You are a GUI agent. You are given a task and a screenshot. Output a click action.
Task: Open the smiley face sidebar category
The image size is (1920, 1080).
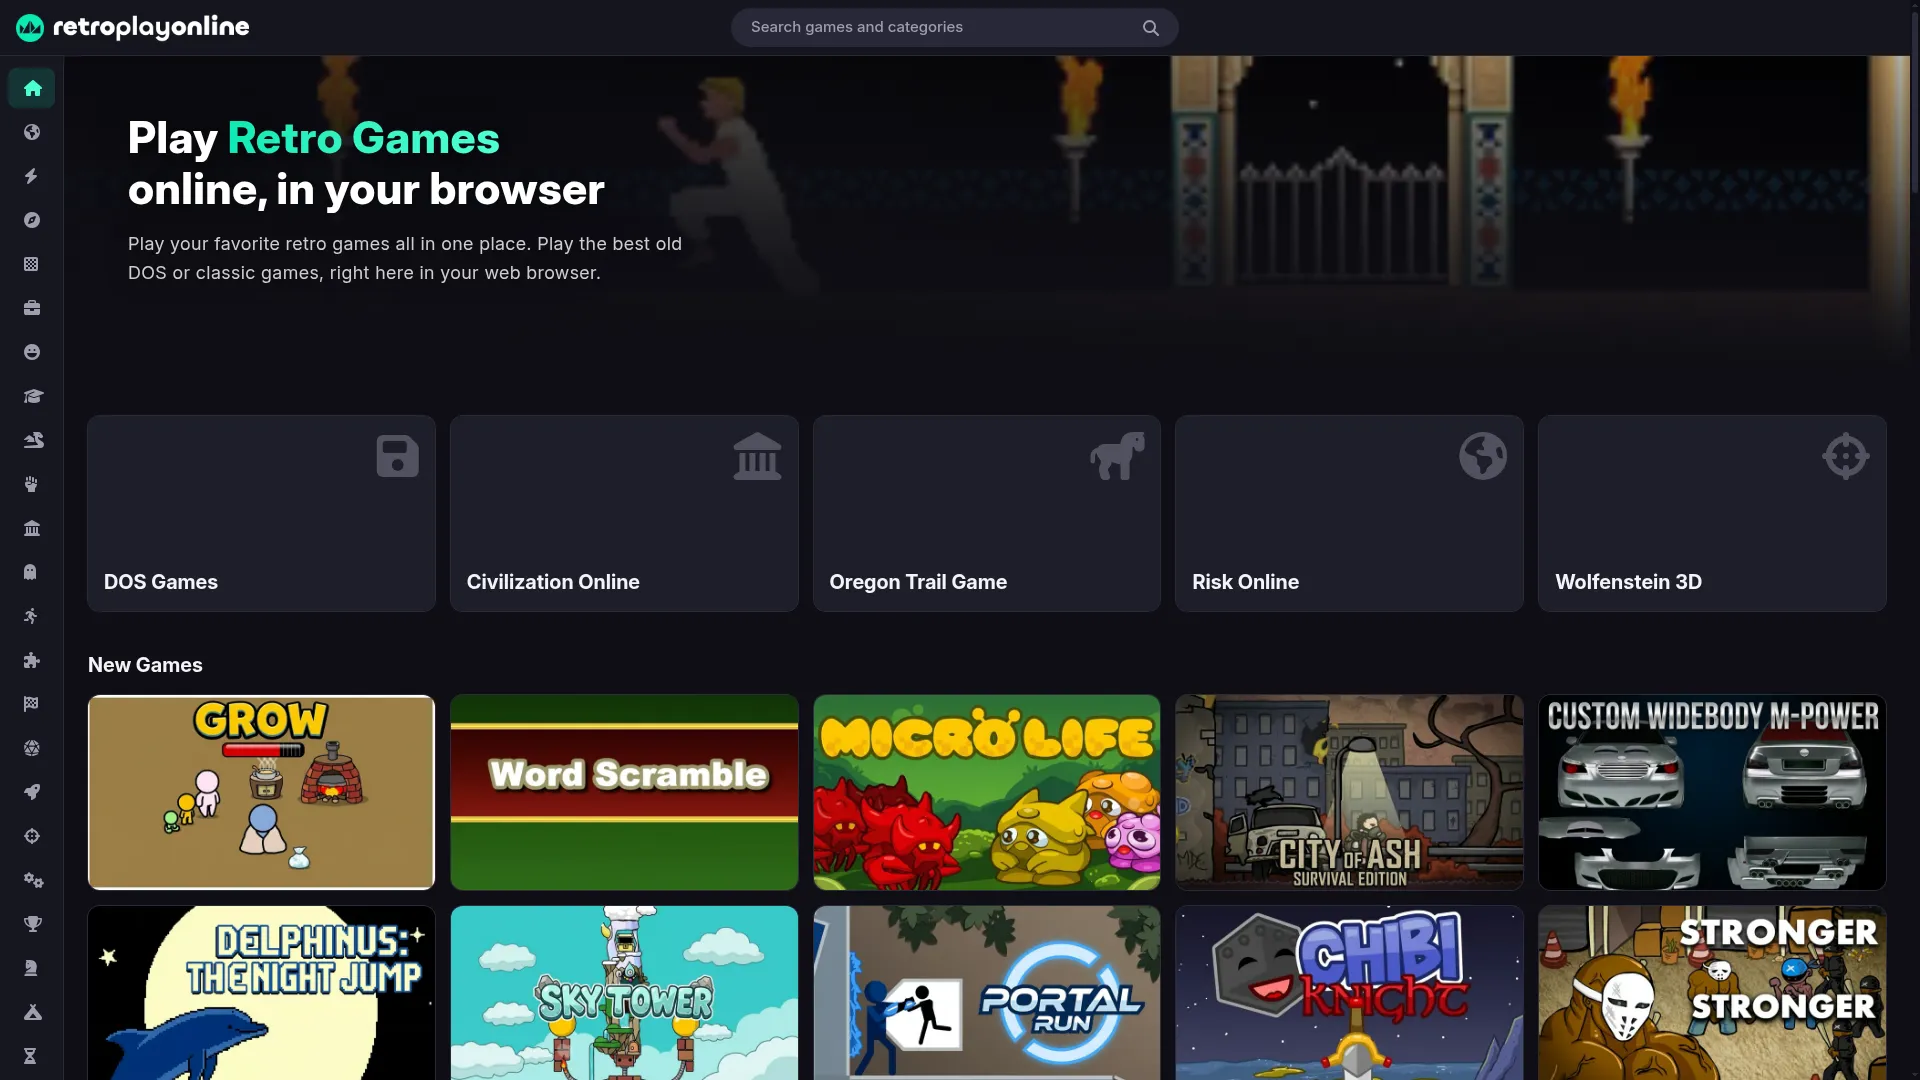[32, 352]
